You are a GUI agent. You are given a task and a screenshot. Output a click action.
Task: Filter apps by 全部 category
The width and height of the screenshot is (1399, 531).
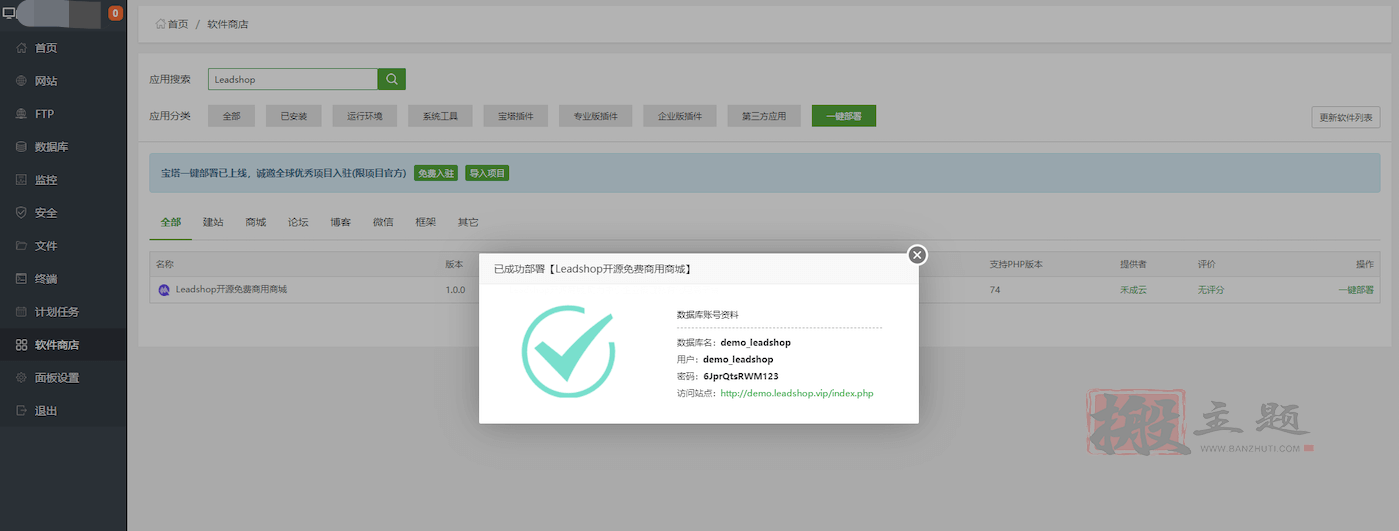[232, 116]
